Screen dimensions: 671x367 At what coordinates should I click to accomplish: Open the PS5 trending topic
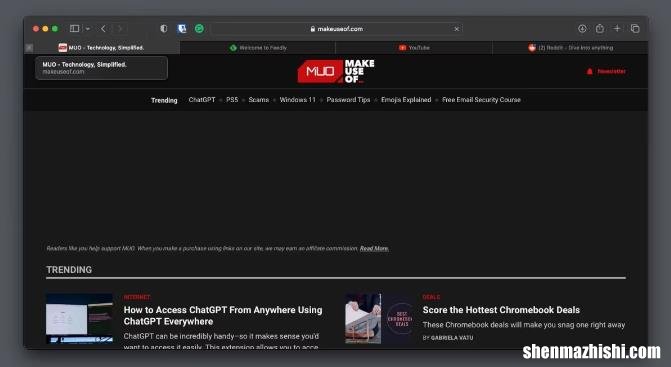[x=232, y=100]
